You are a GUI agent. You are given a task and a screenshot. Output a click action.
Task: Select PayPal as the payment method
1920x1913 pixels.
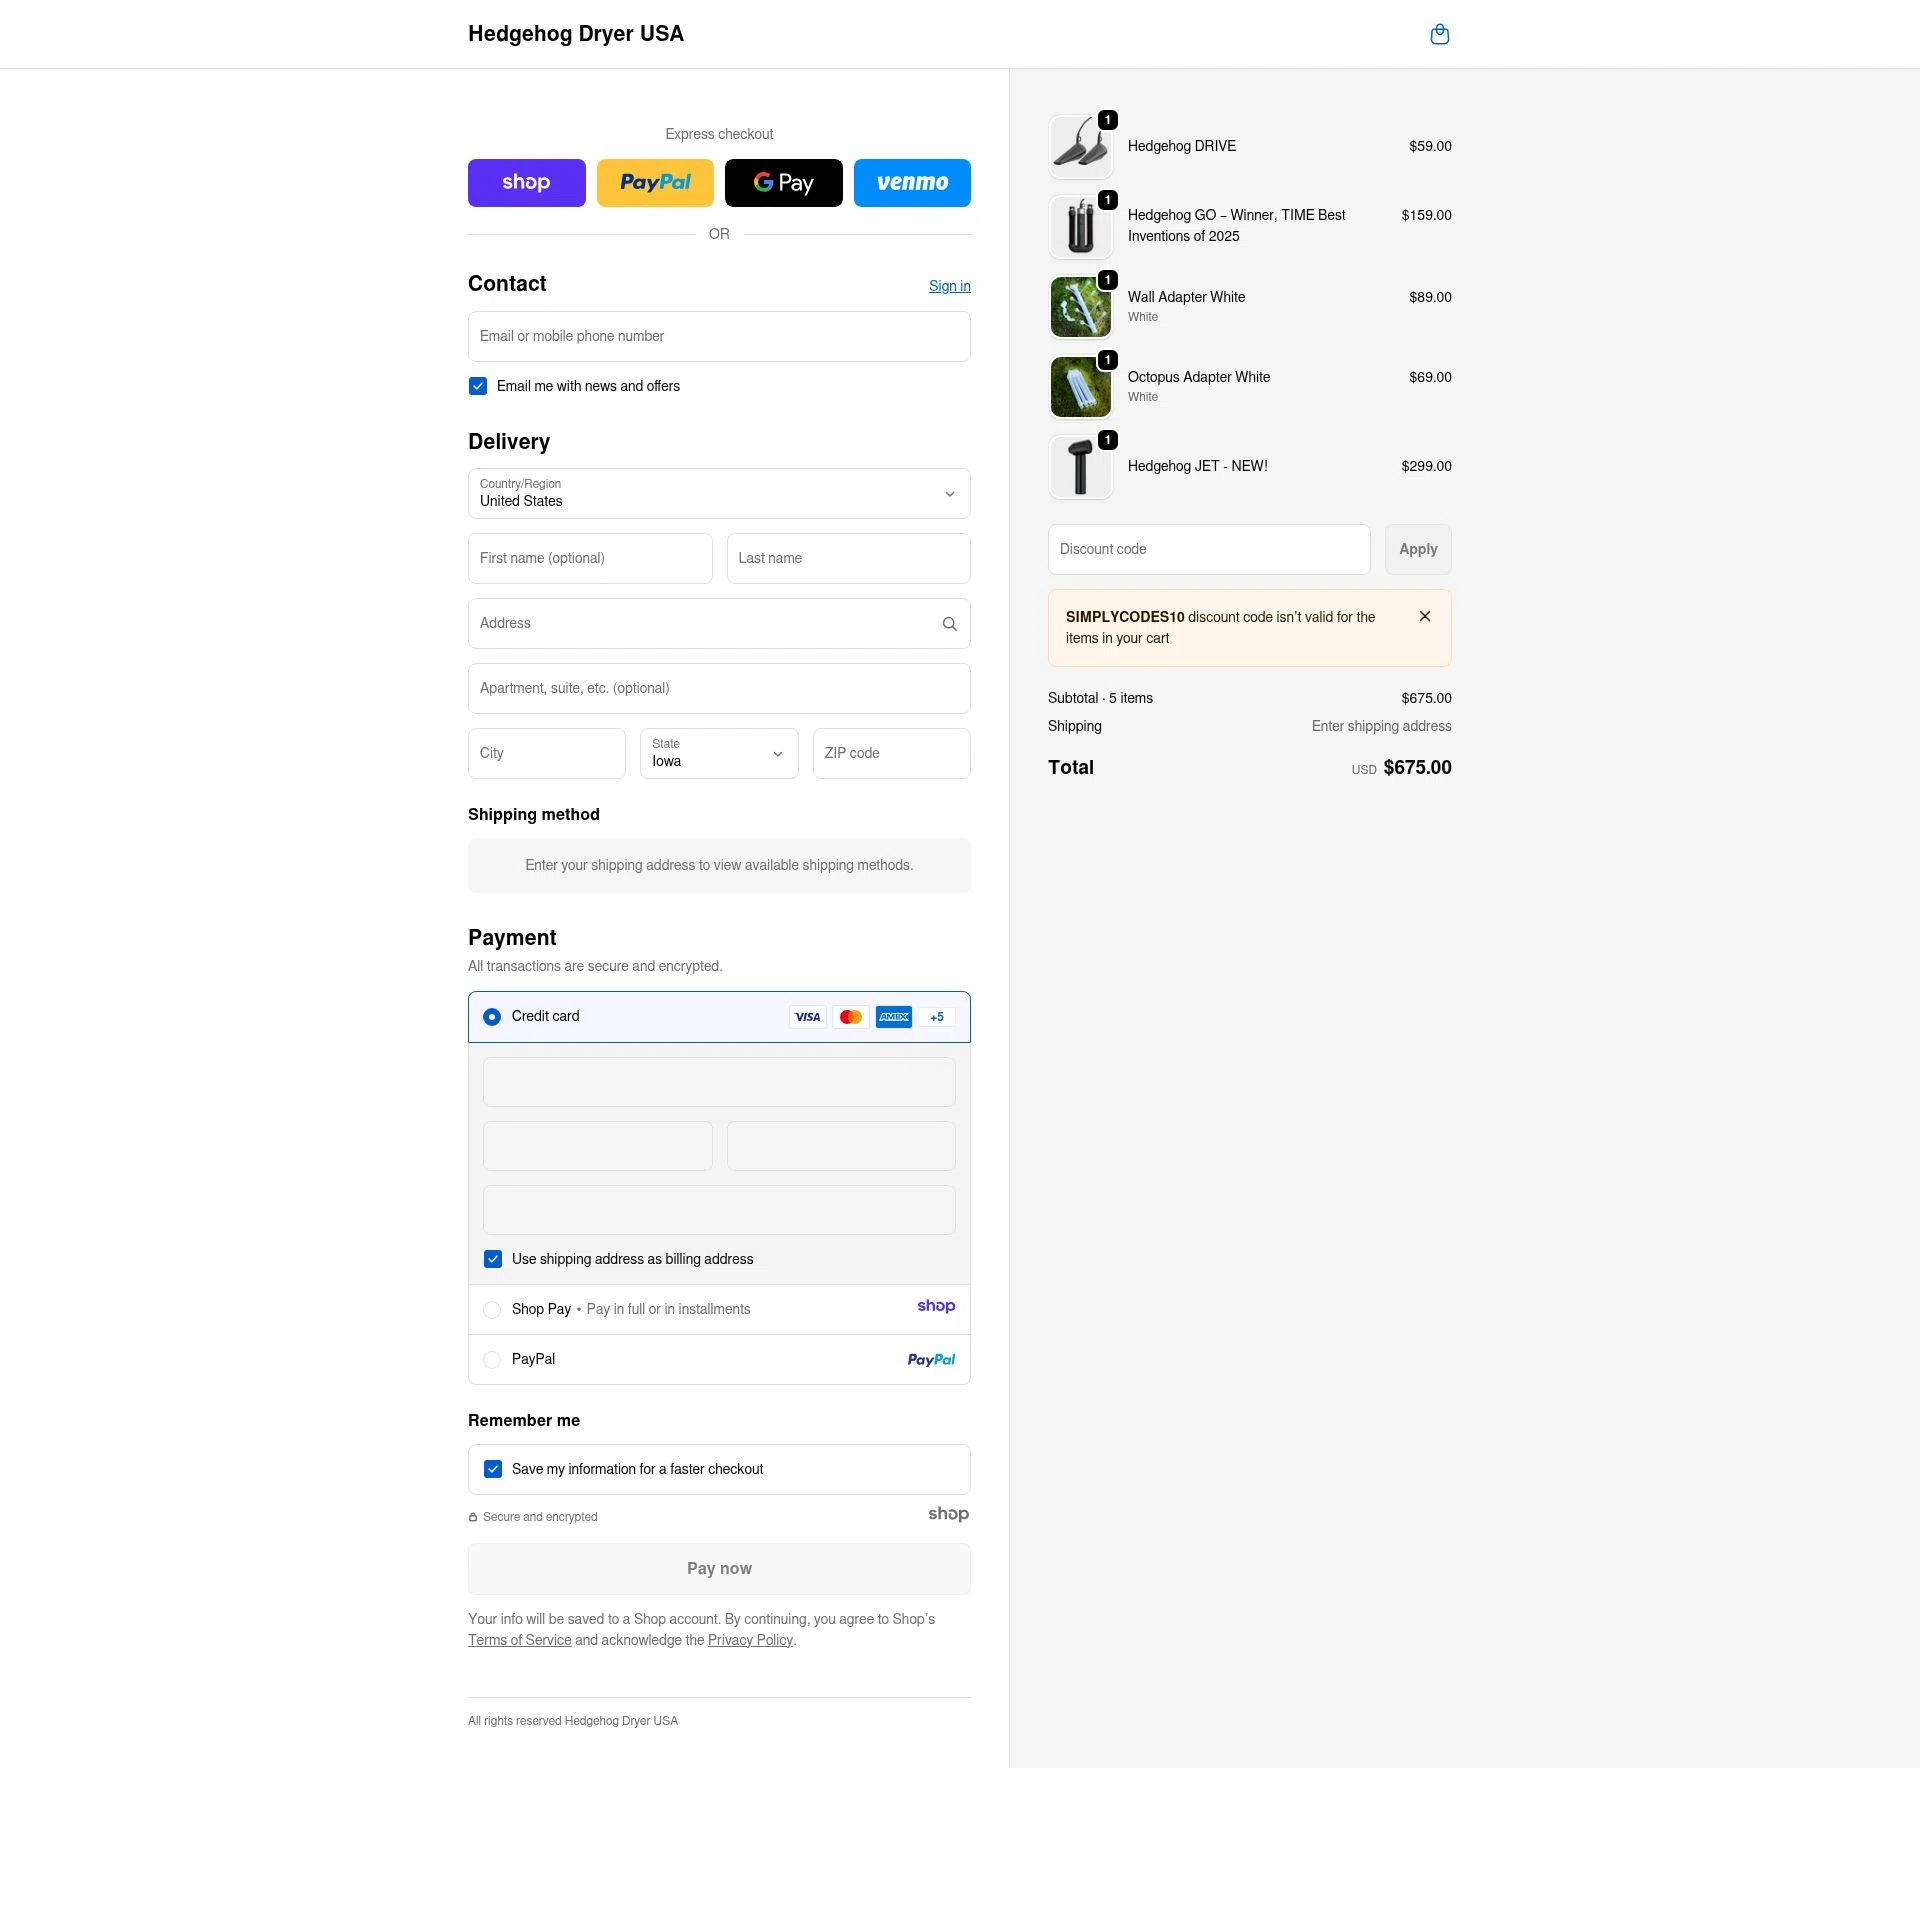pos(492,1359)
